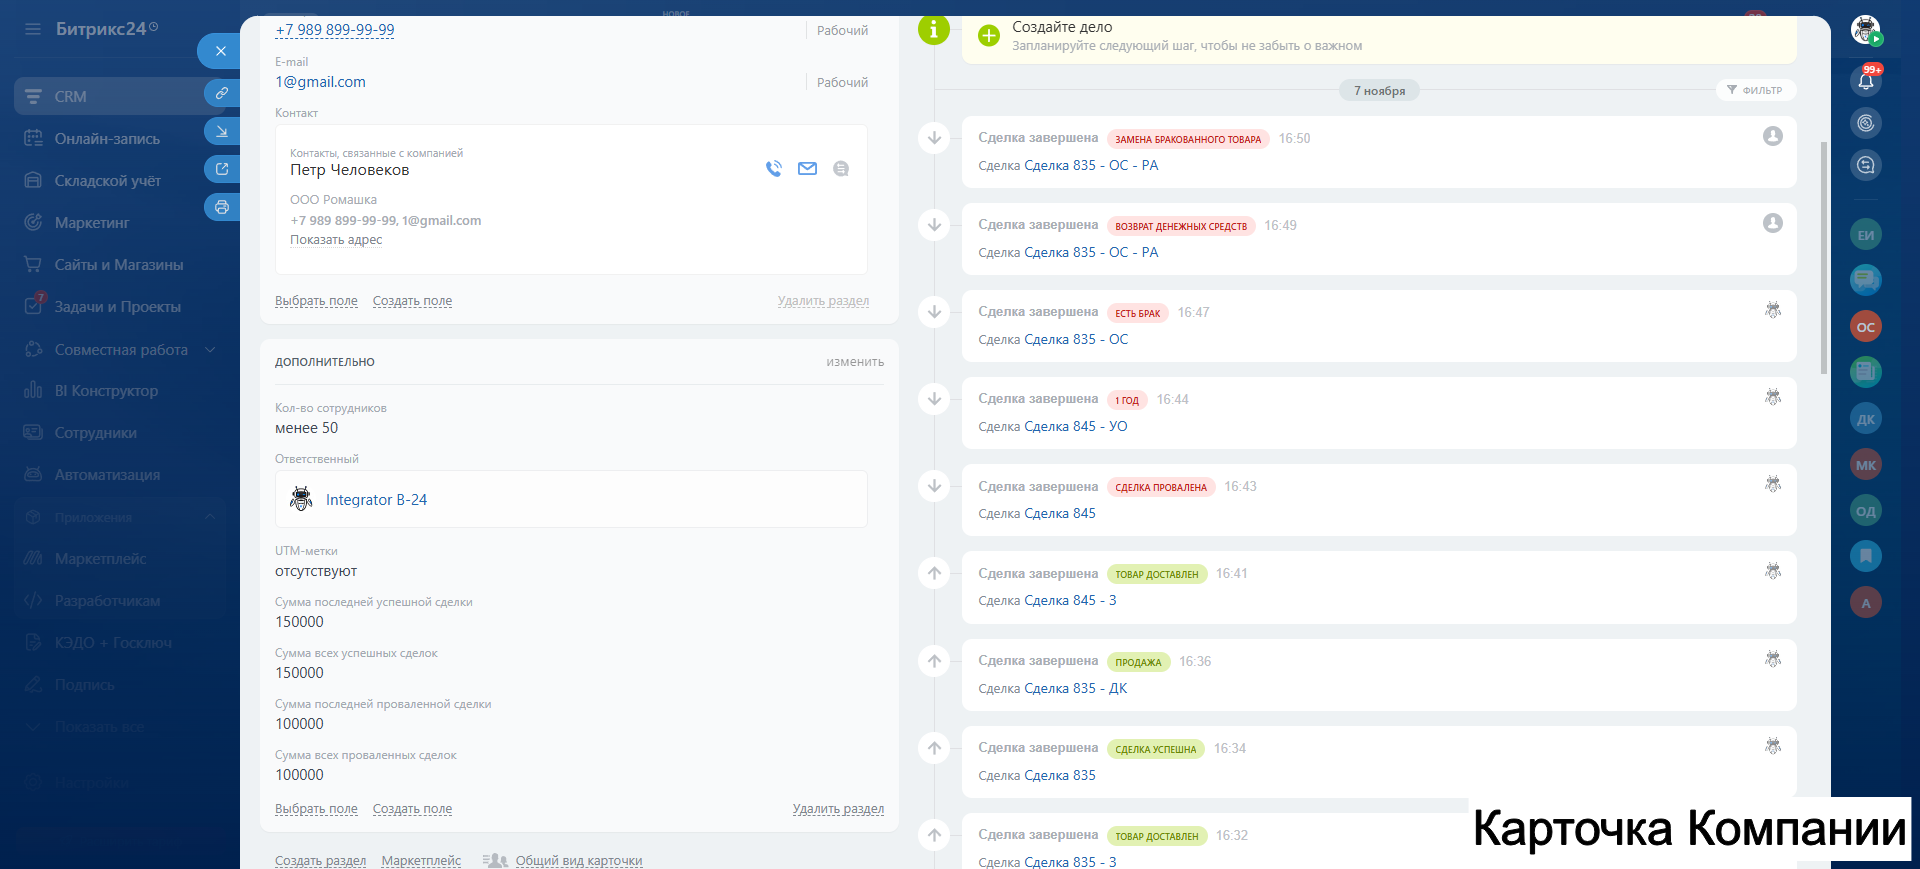
Task: Click the printer icon on side panel
Action: pos(221,207)
